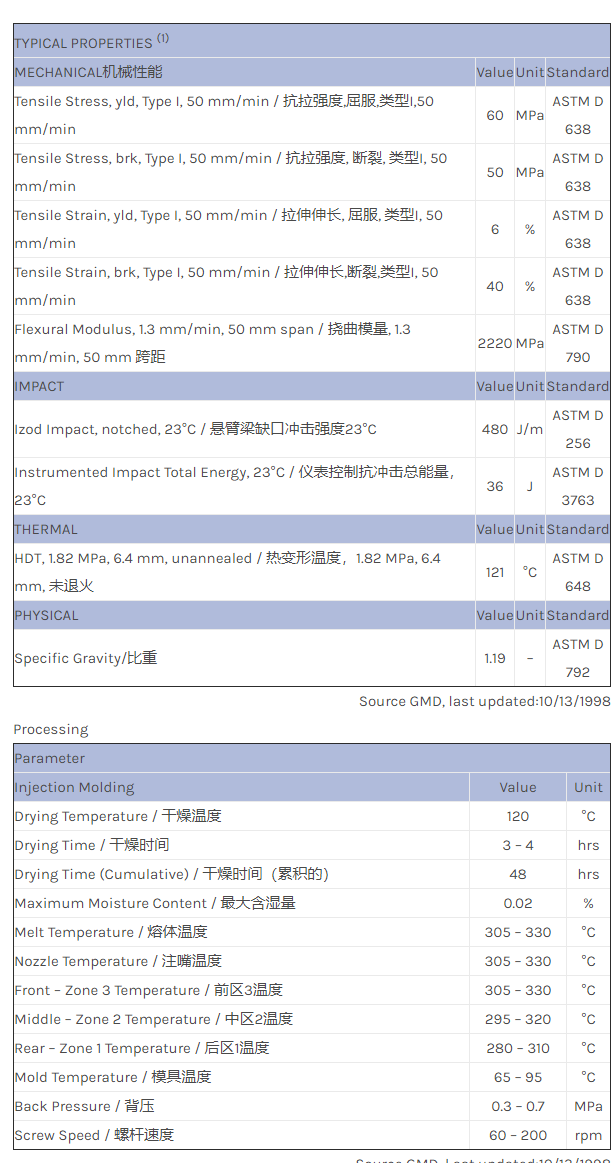Click the Screw Speed row label
This screenshot has width=616, height=1163.
point(94,1135)
